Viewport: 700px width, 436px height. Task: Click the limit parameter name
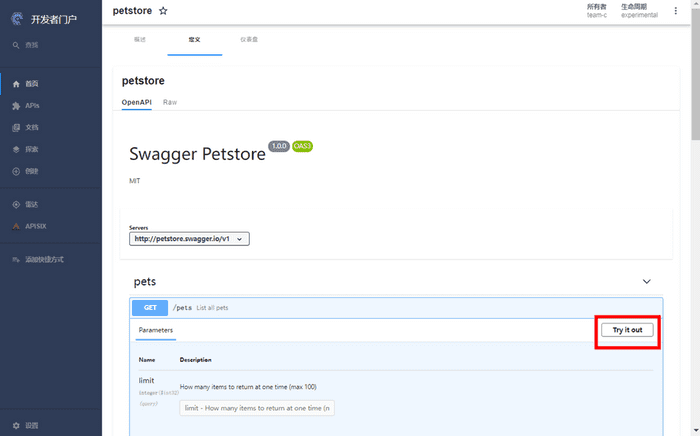(x=146, y=381)
